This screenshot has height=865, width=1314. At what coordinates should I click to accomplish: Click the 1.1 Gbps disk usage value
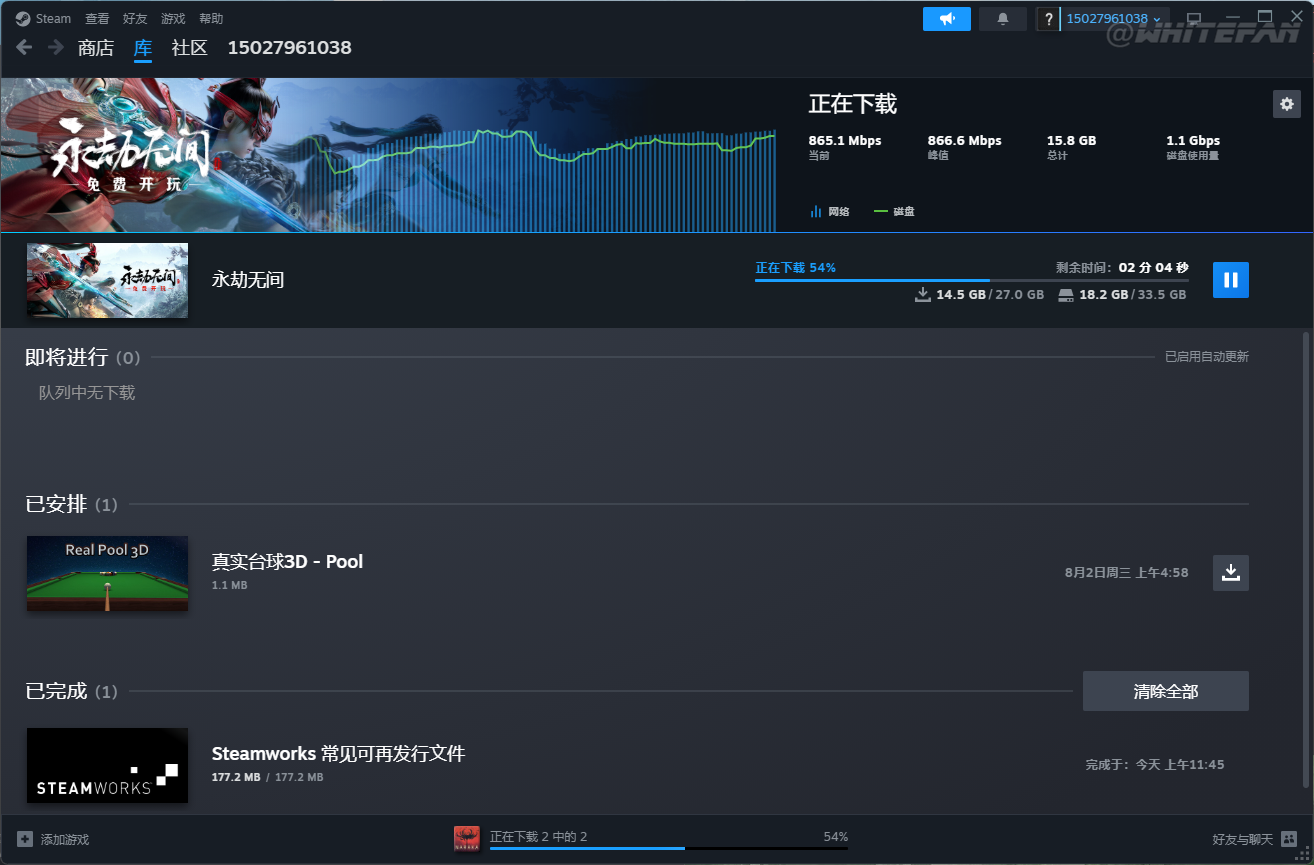tap(1193, 141)
